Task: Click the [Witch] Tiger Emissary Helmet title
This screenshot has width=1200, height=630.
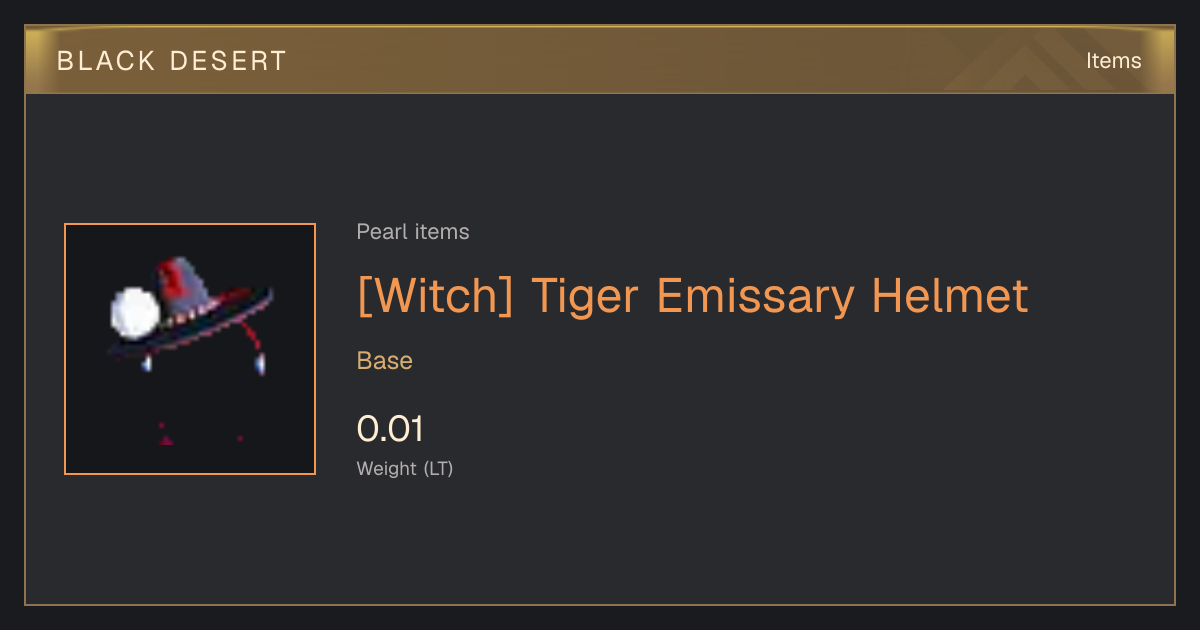Action: click(x=692, y=295)
